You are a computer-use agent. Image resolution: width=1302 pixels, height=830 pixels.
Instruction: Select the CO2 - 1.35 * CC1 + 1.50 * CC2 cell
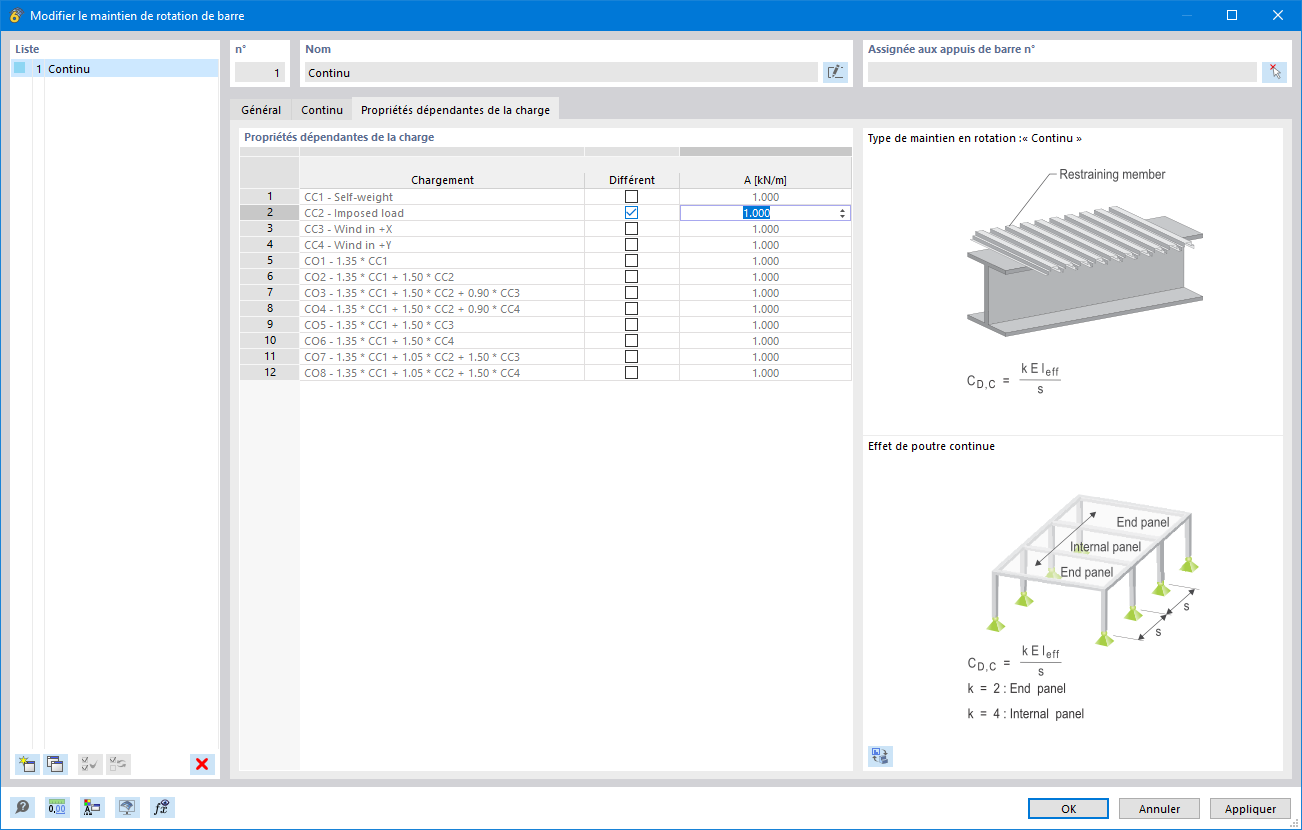(442, 277)
